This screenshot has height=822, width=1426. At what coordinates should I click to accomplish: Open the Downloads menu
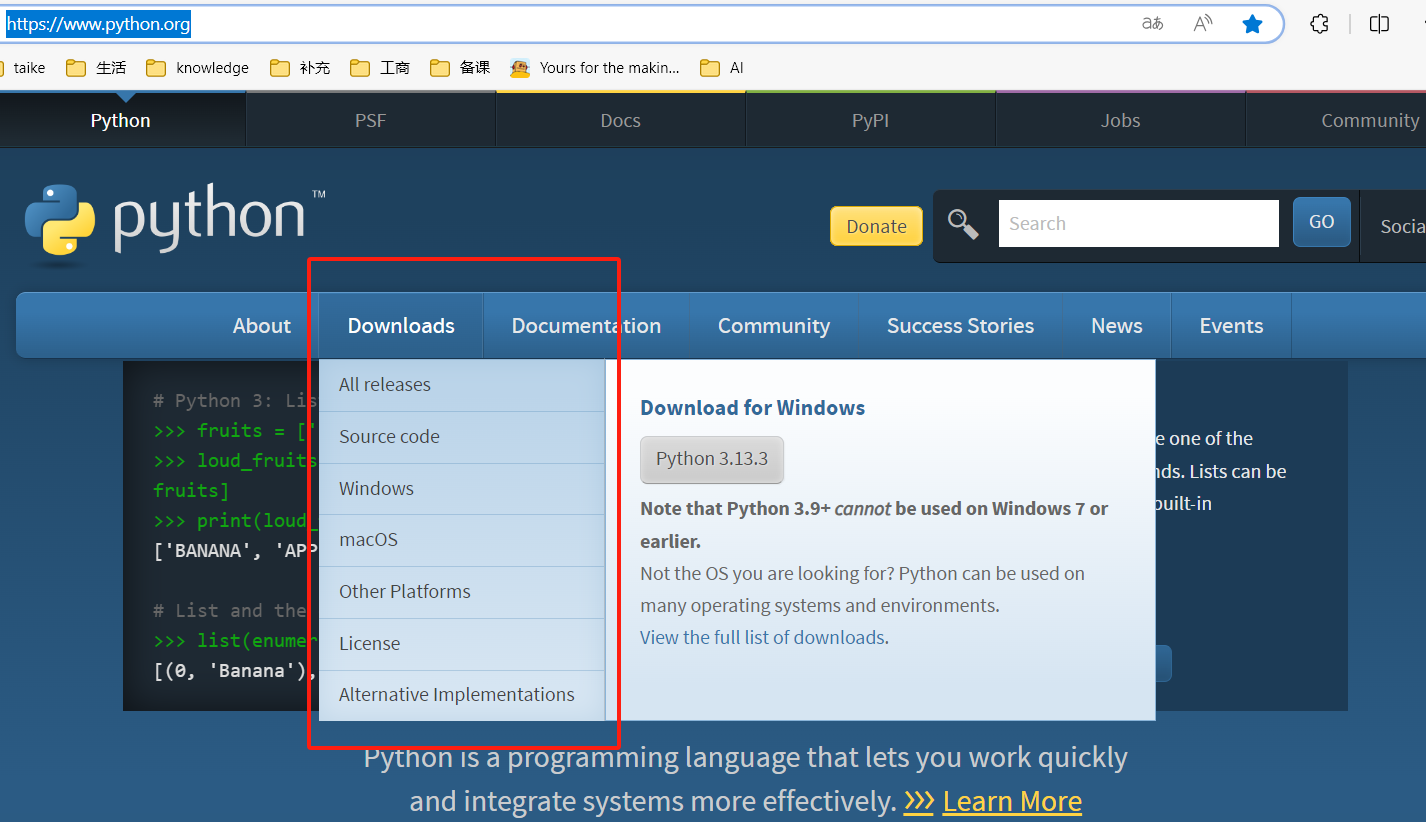[x=401, y=326]
